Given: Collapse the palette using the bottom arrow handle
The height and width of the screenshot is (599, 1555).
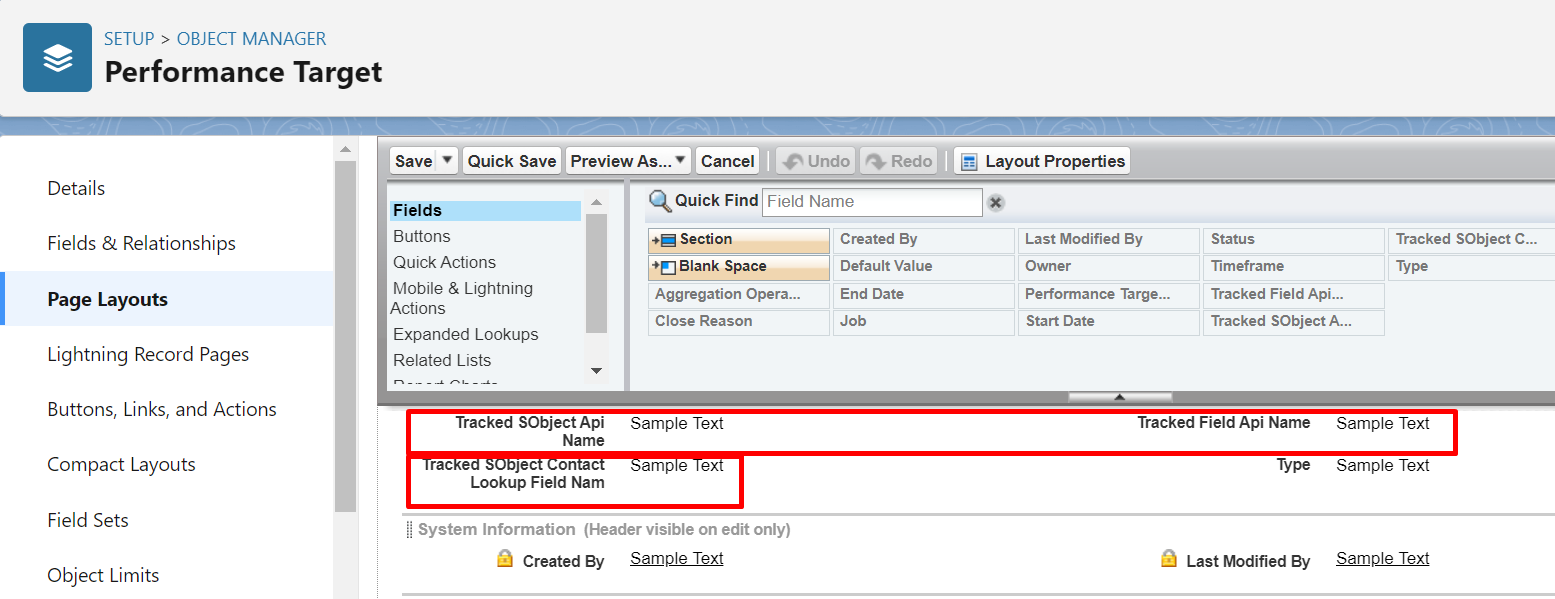Looking at the screenshot, I should coord(1119,397).
